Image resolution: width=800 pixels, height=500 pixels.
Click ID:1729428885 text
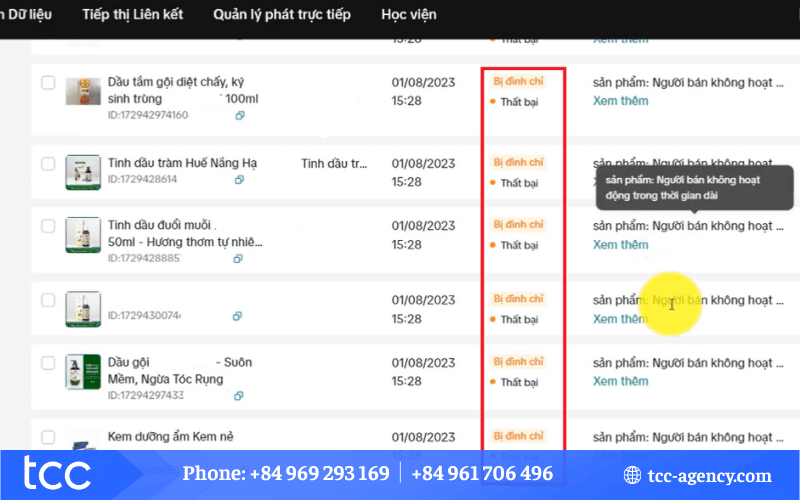tap(144, 258)
